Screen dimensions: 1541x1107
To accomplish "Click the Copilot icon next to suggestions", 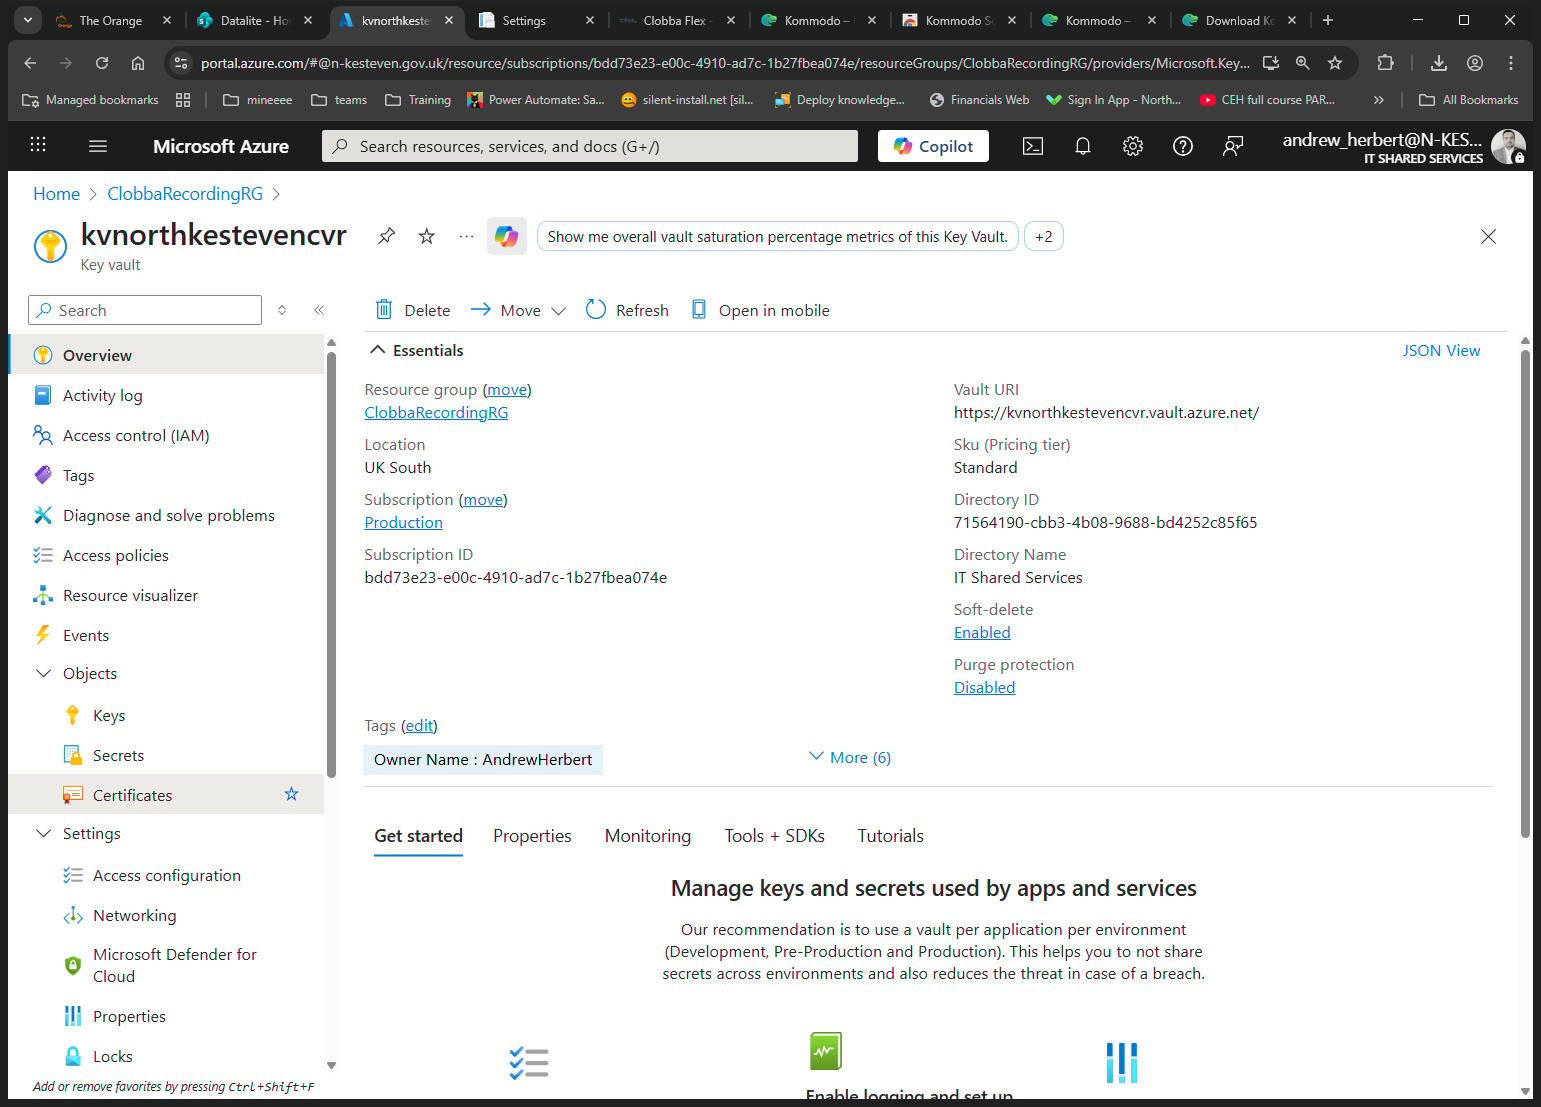I will (507, 236).
